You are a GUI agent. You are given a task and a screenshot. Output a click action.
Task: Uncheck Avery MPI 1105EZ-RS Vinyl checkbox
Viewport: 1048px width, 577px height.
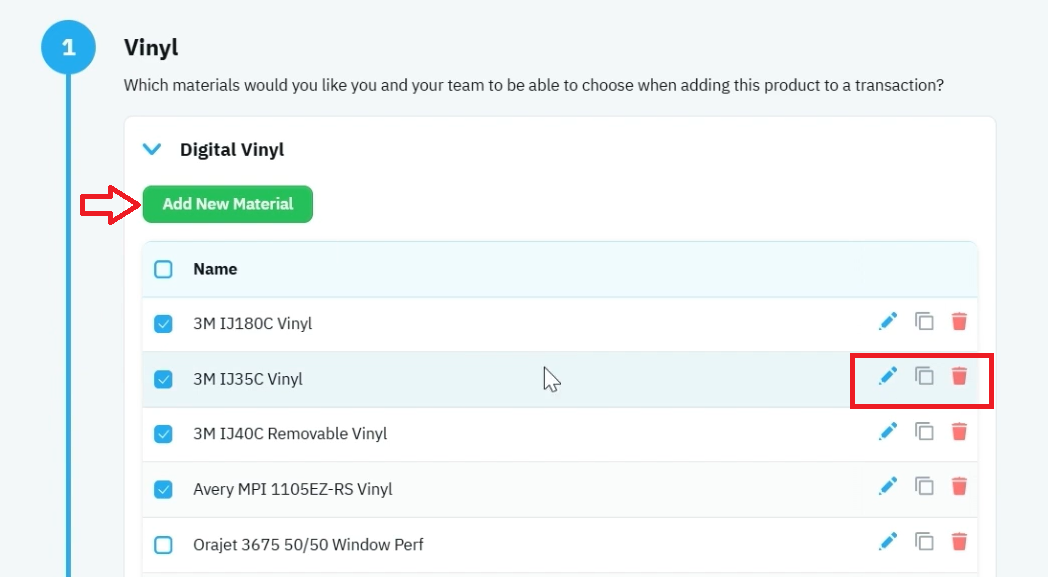(163, 489)
